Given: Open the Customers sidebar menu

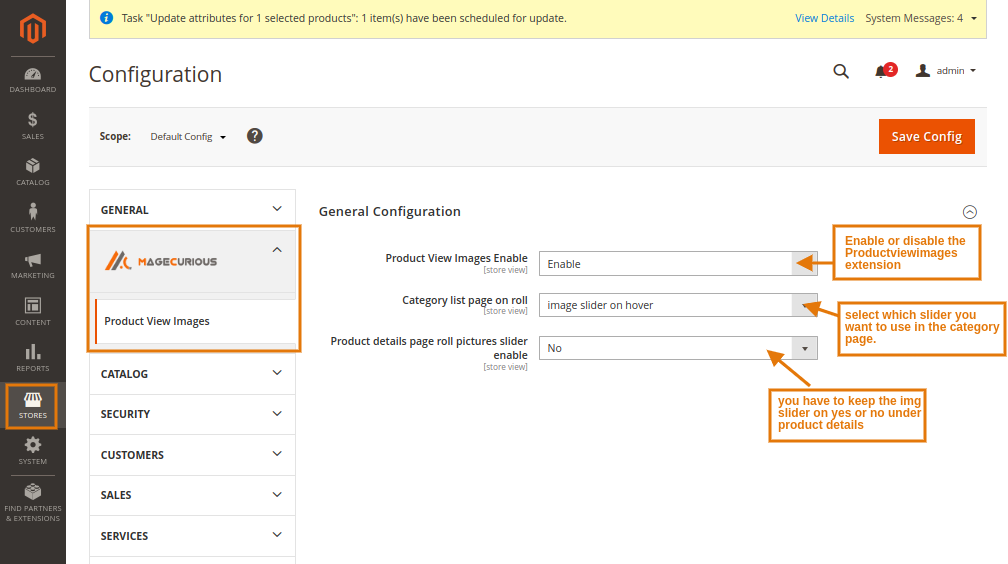Looking at the screenshot, I should 33,218.
